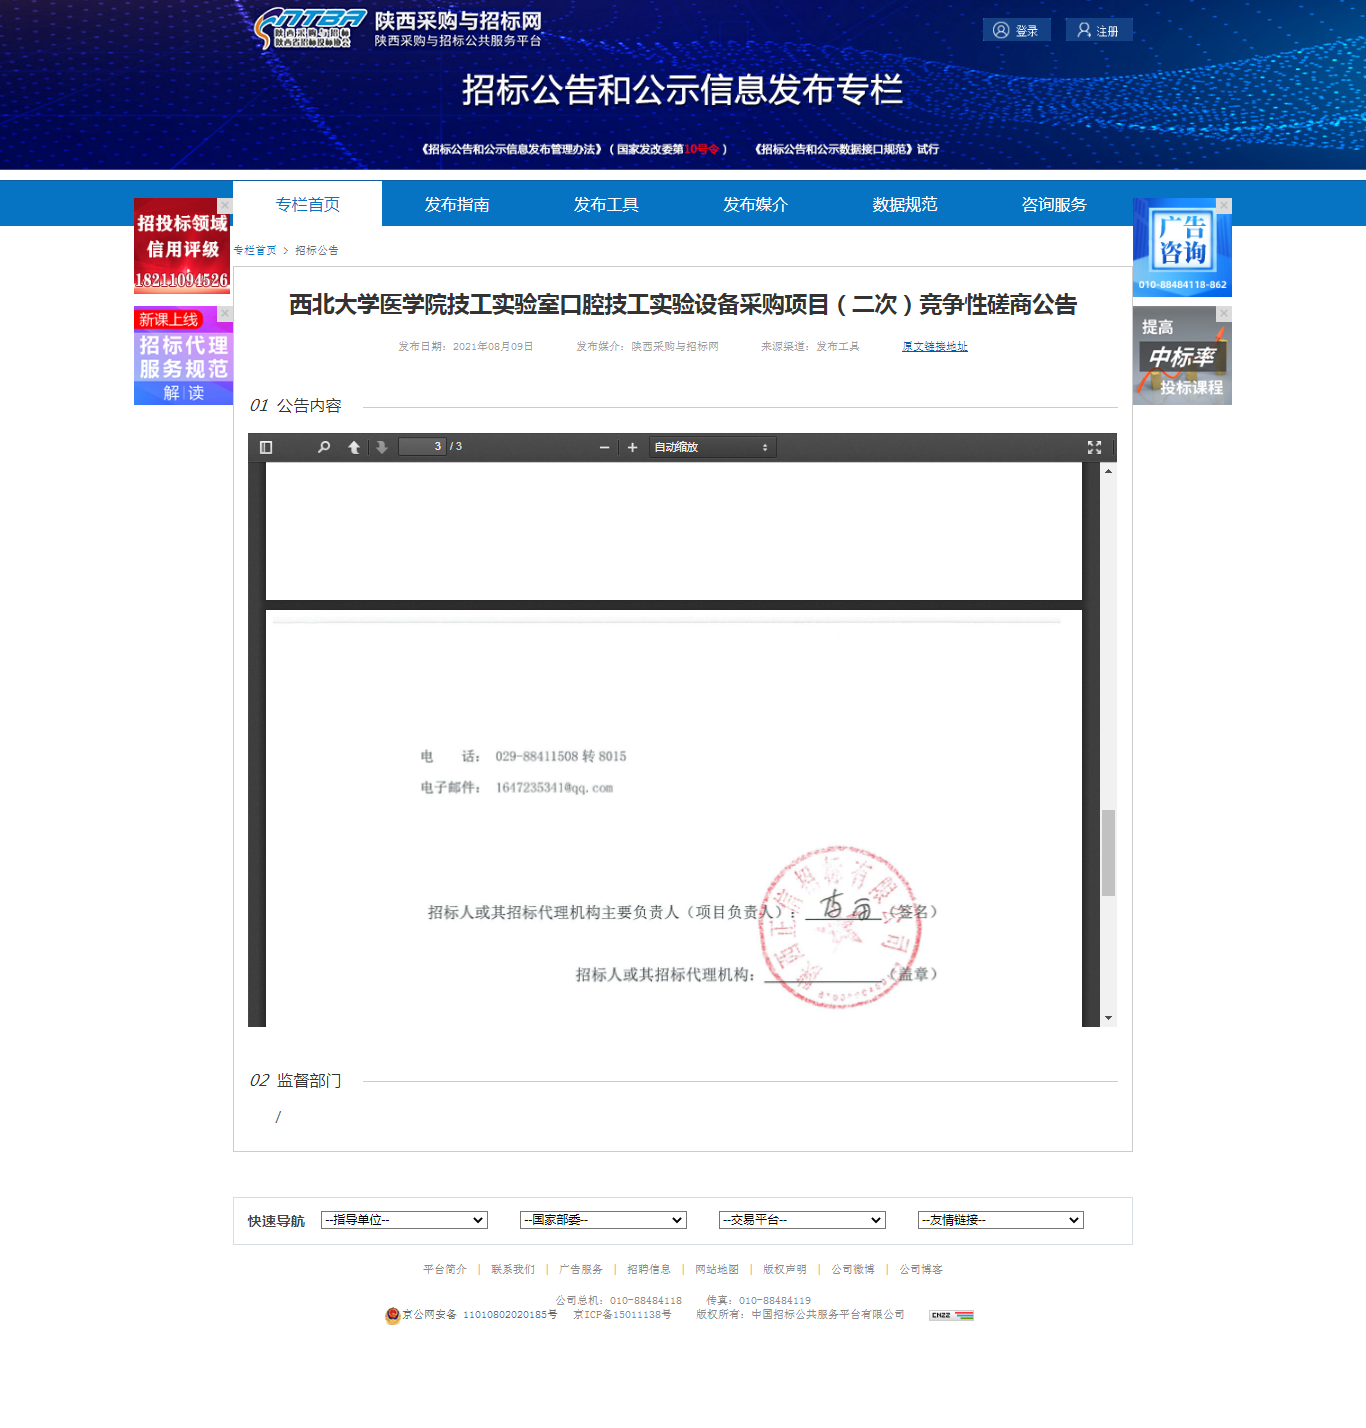Screen dimensions: 1366x1428
Task: Open the 数据规范 navigation tab
Action: 904,204
